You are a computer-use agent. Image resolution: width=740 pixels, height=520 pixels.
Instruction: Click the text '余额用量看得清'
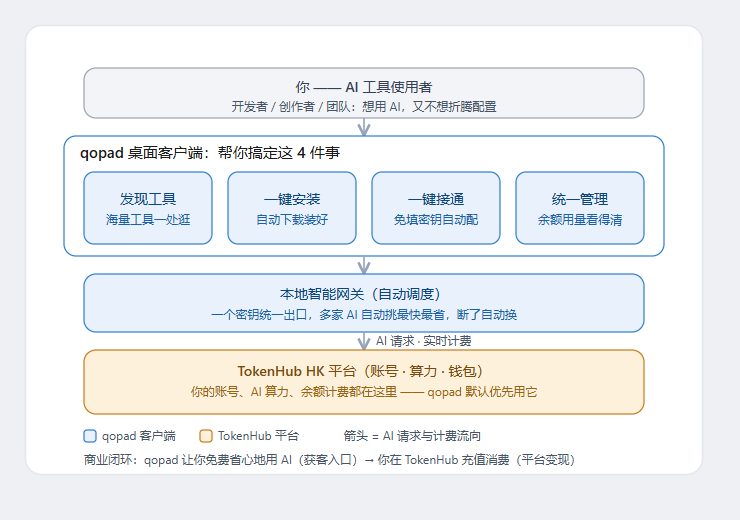click(x=580, y=219)
